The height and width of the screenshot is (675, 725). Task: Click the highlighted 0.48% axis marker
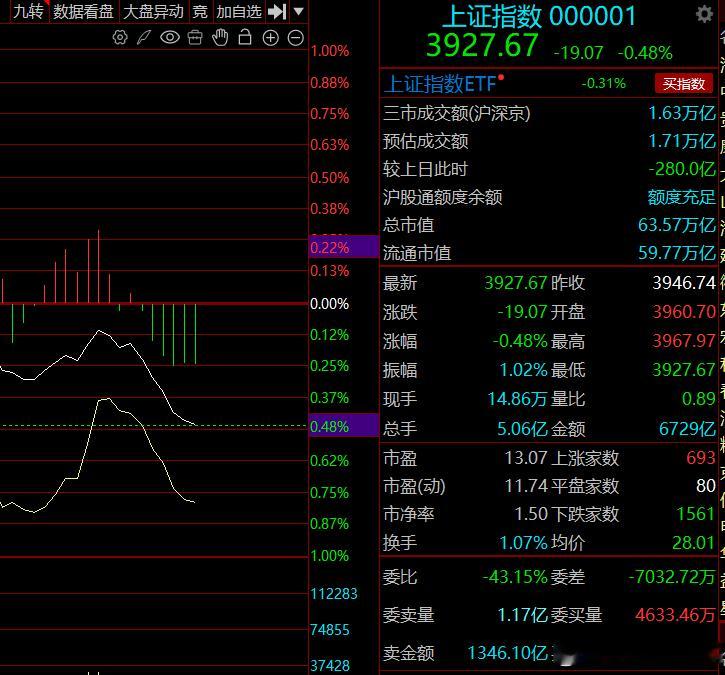coord(344,426)
